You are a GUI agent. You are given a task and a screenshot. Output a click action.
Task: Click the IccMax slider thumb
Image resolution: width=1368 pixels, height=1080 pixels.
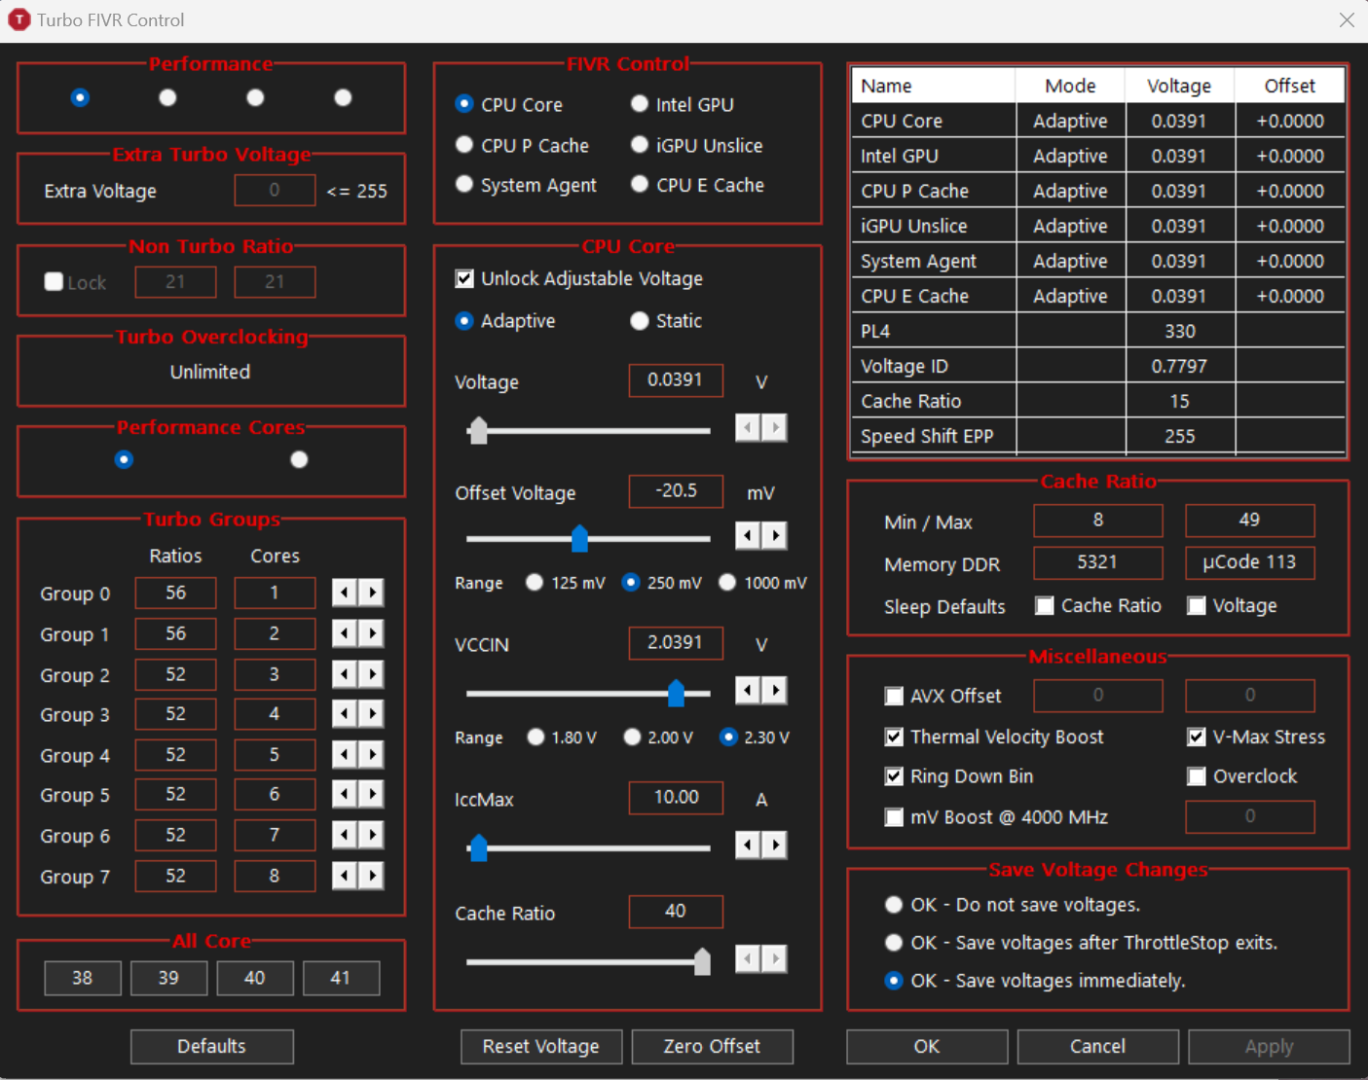pyautogui.click(x=479, y=847)
